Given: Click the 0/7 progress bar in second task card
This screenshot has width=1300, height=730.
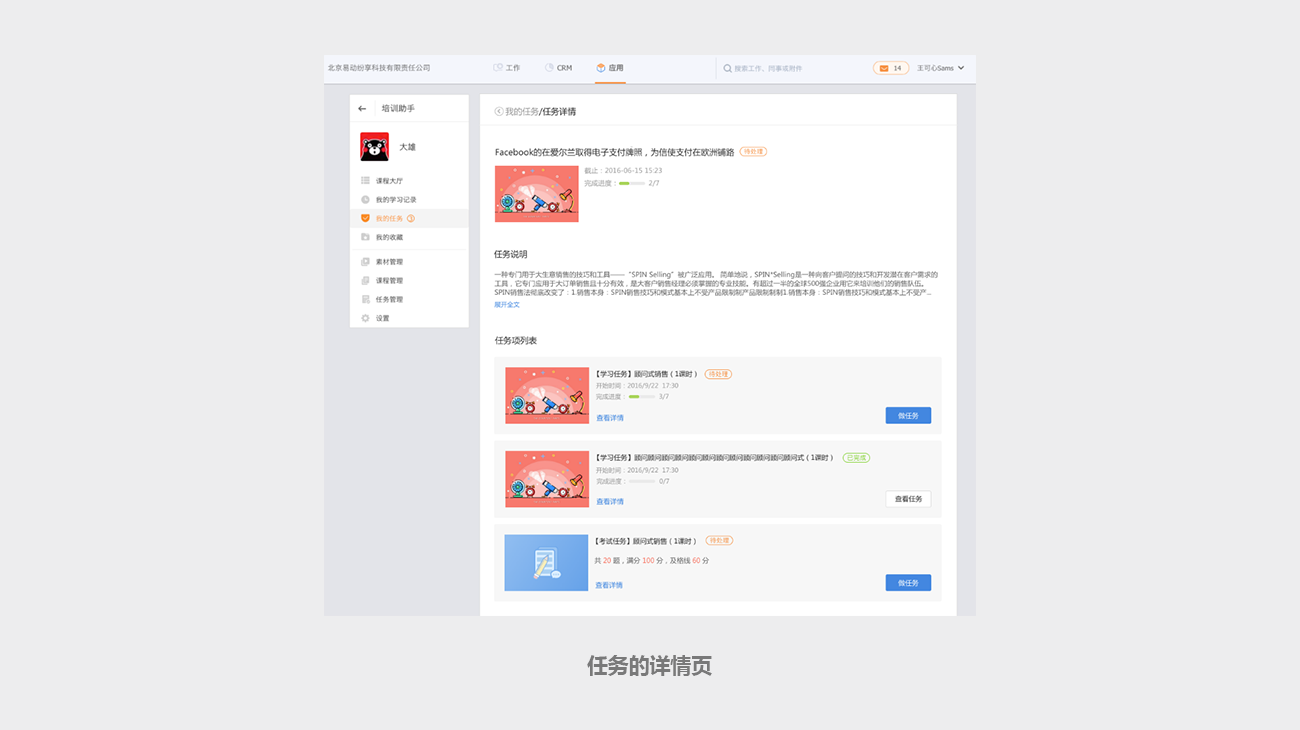Looking at the screenshot, I should tap(641, 481).
